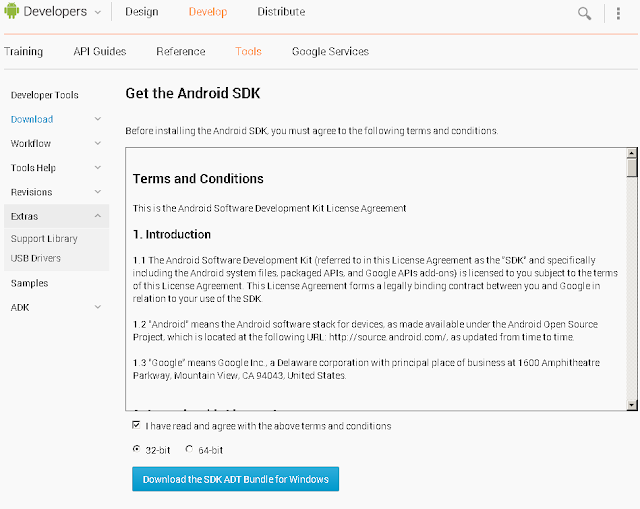This screenshot has height=509, width=640.
Task: Go to the Distribute tab
Action: click(x=281, y=12)
